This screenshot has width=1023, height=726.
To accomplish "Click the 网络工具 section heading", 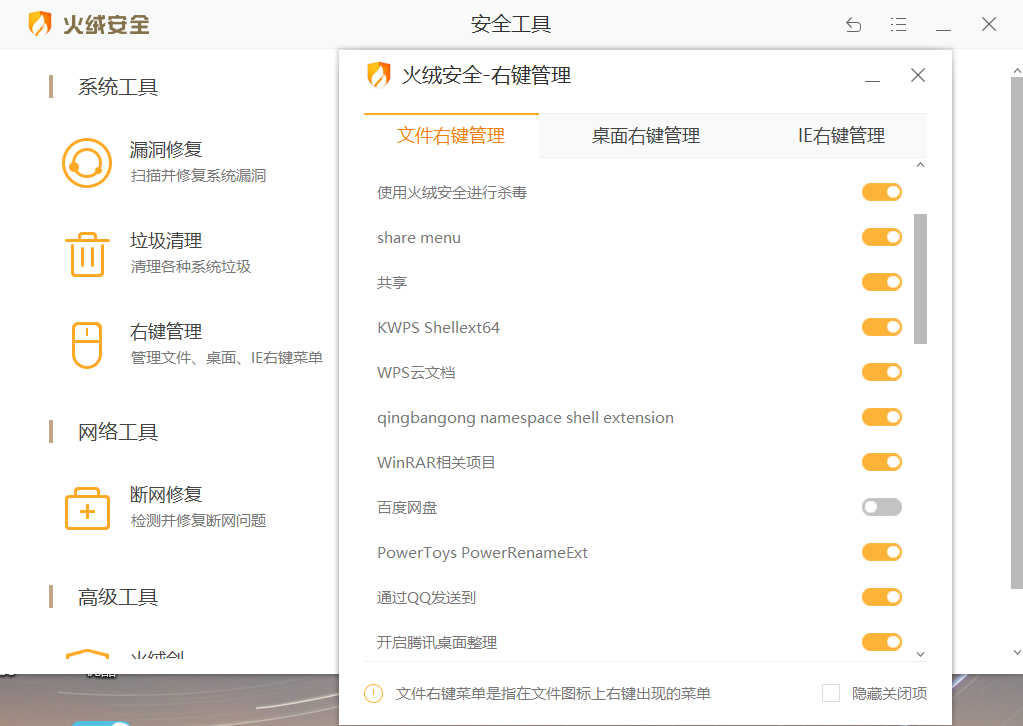I will pos(118,432).
